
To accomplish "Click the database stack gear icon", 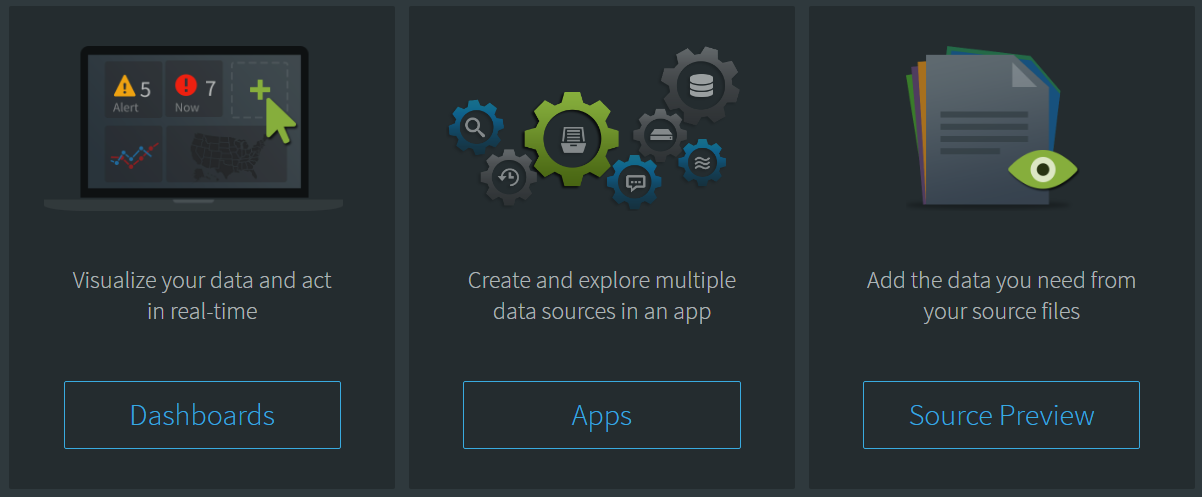I will [x=701, y=85].
